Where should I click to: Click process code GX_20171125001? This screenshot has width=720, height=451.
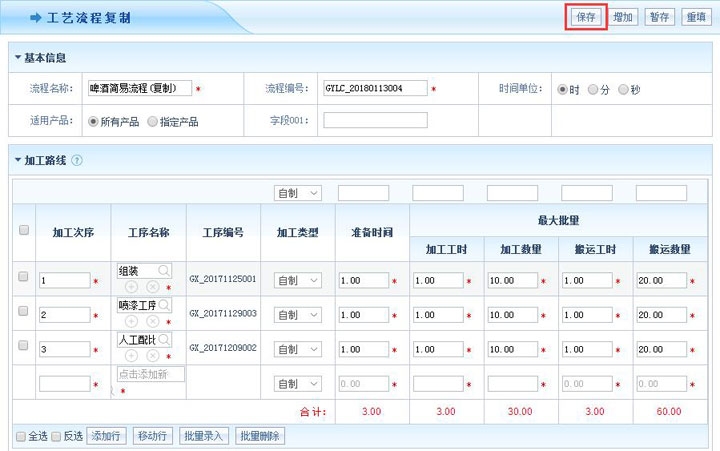coord(223,279)
